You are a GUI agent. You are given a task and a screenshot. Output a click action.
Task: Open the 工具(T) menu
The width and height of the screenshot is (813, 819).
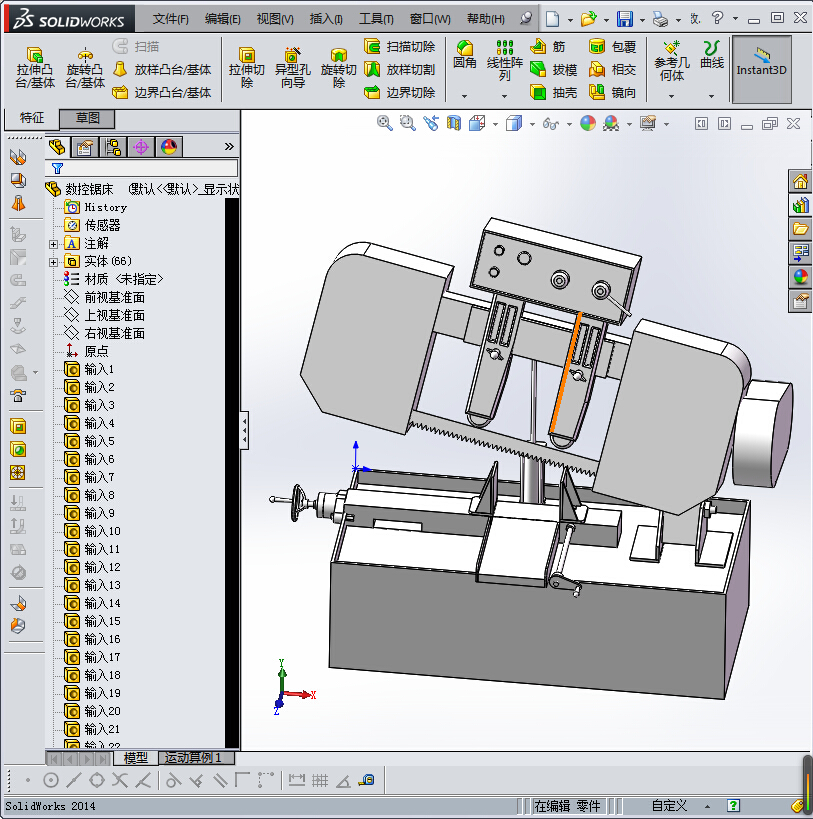pyautogui.click(x=376, y=19)
